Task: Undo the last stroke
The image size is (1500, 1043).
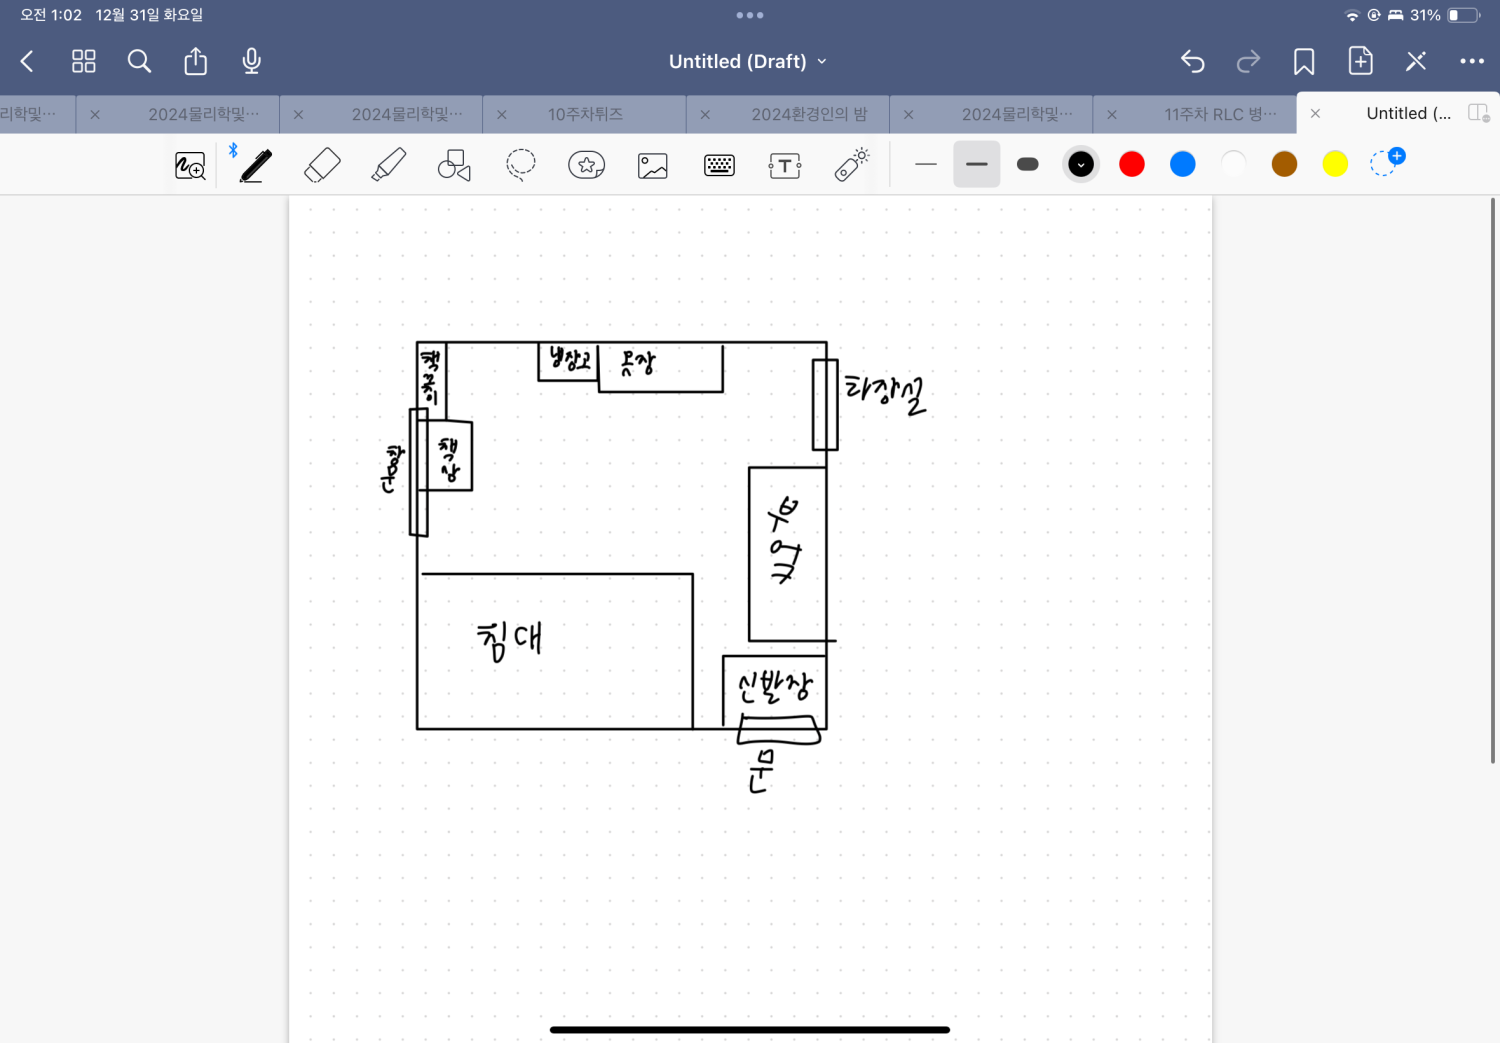Action: tap(1192, 61)
